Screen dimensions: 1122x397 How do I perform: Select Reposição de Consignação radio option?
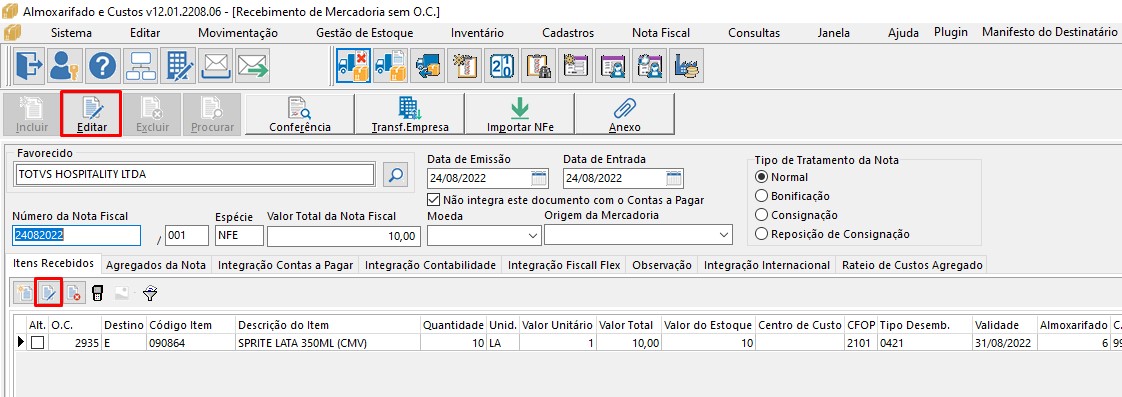coord(762,233)
